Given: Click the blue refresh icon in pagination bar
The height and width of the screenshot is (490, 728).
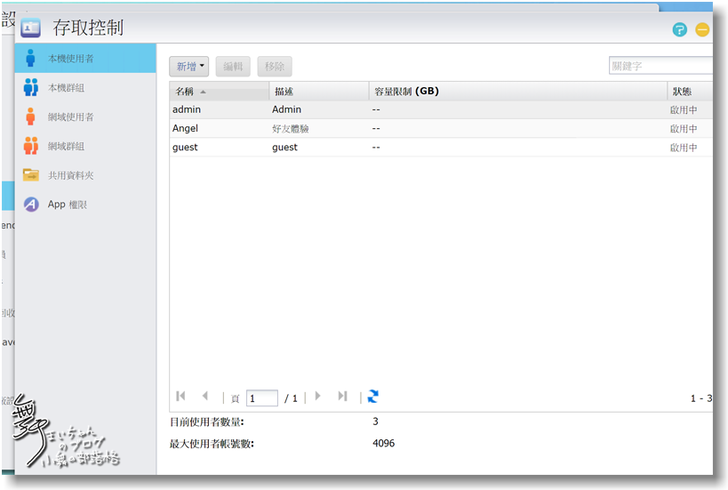Looking at the screenshot, I should (x=373, y=397).
